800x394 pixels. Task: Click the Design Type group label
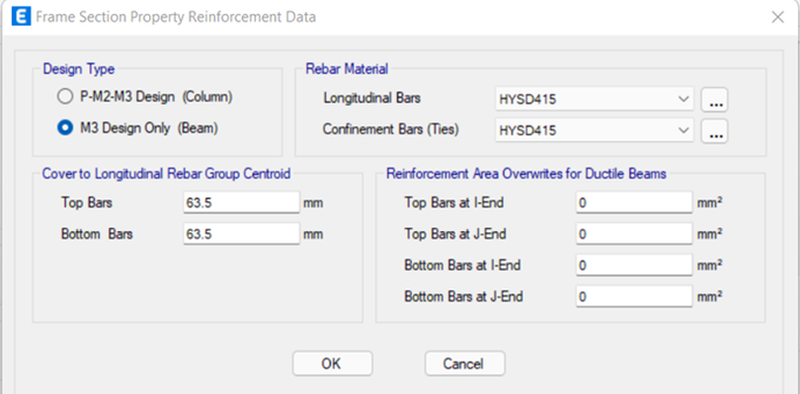coord(79,69)
